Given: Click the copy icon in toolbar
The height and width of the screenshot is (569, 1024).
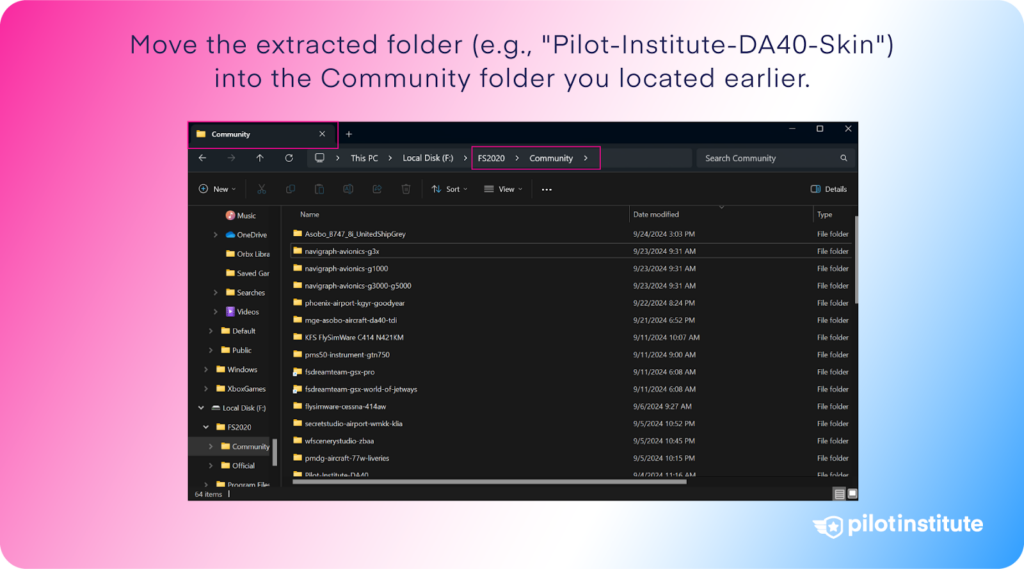Looking at the screenshot, I should click(x=290, y=189).
